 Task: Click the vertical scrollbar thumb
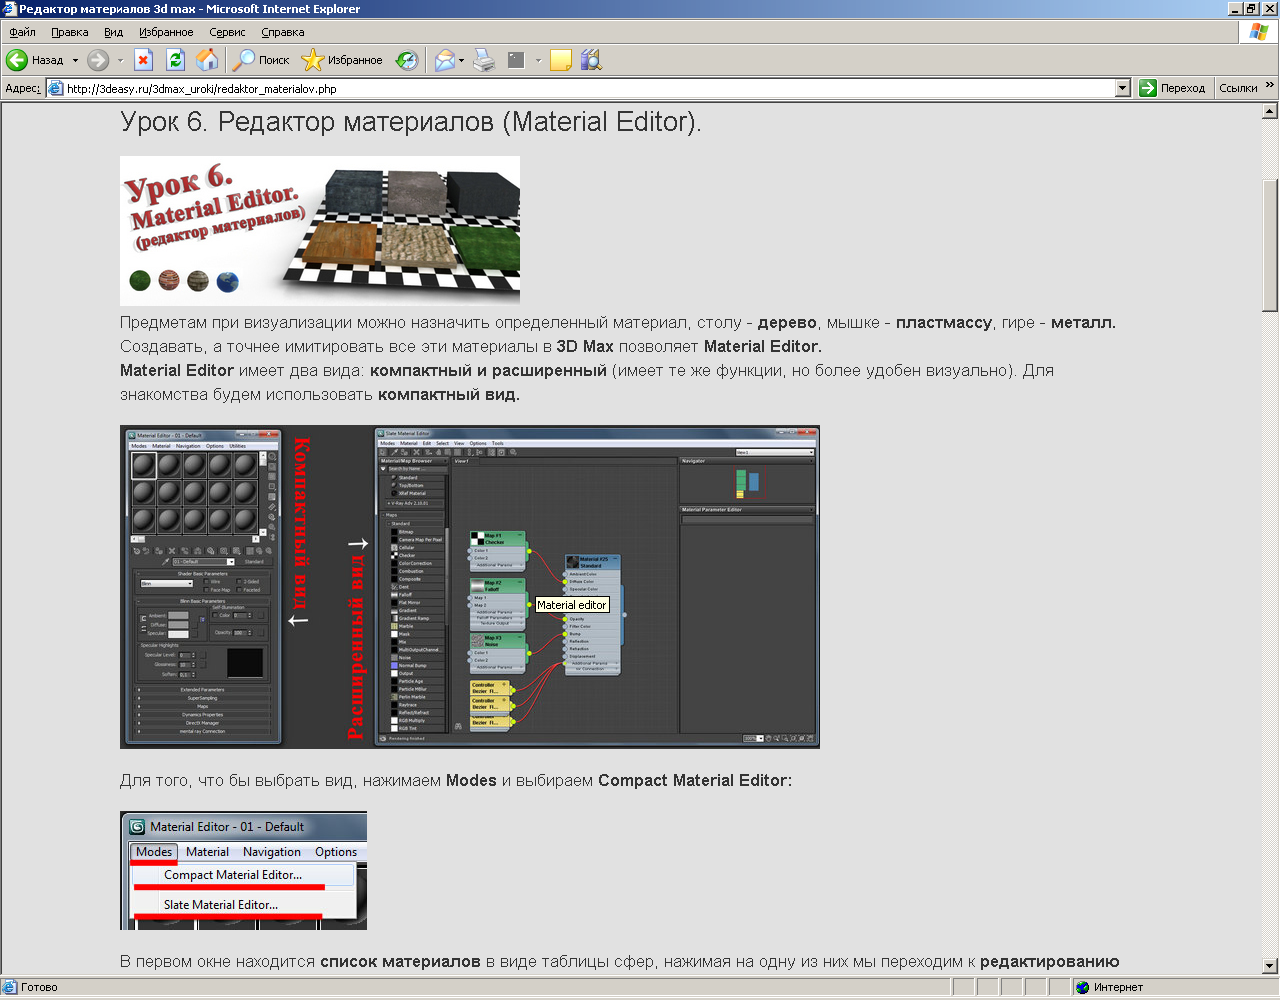pyautogui.click(x=1270, y=246)
